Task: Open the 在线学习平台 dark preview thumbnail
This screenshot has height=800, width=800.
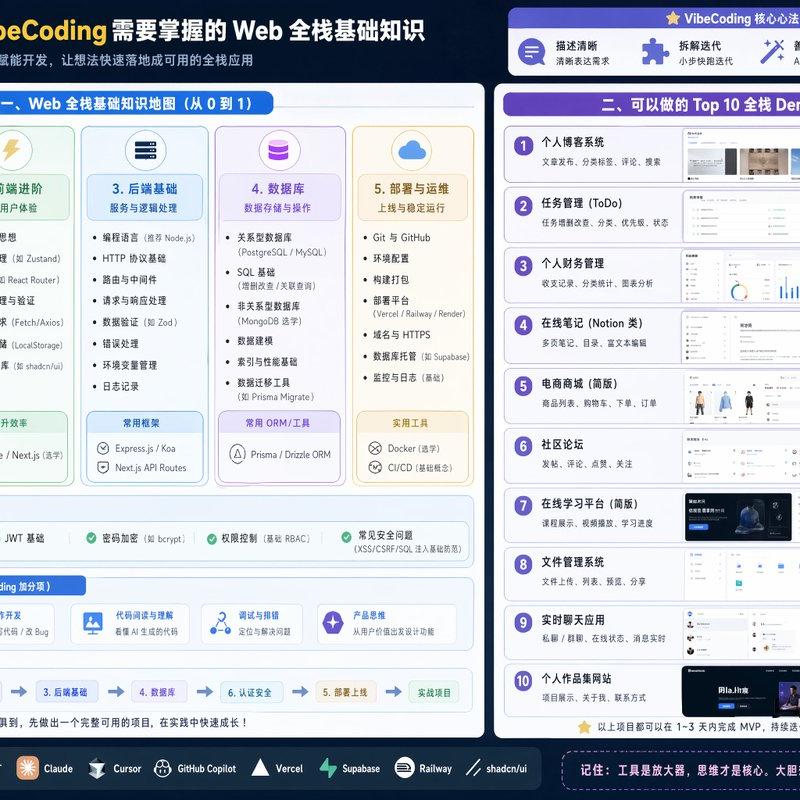Action: click(738, 516)
